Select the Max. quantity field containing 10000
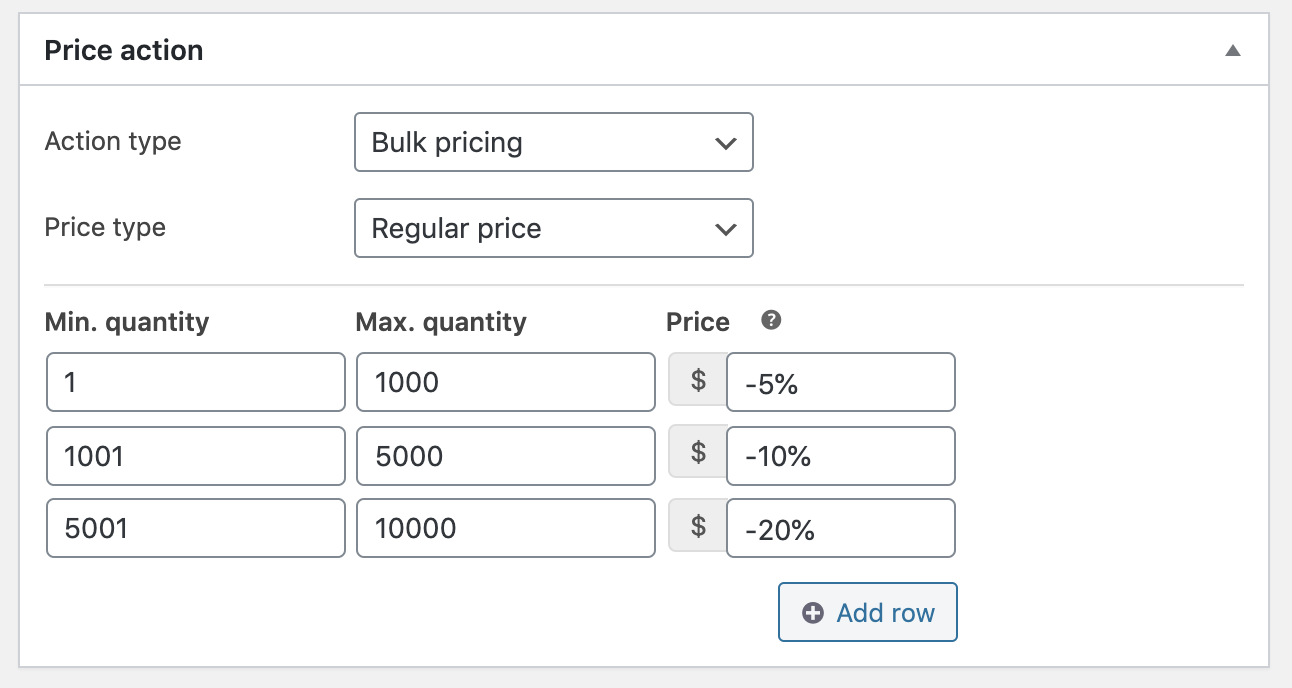 (505, 527)
